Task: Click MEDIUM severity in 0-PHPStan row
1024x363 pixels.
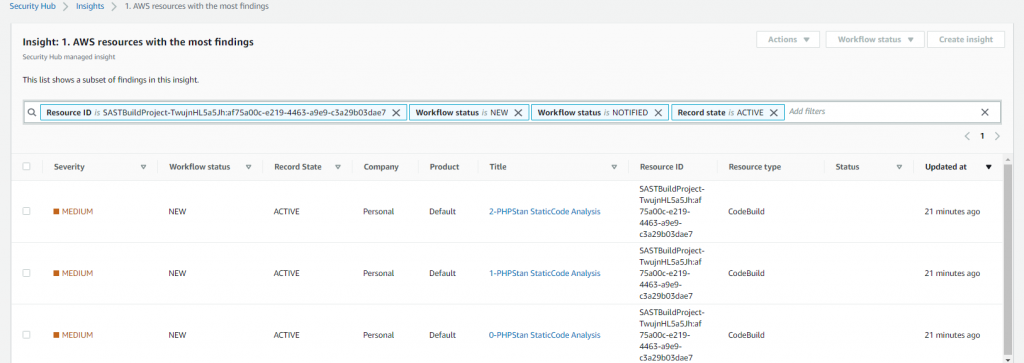Action: (x=73, y=335)
